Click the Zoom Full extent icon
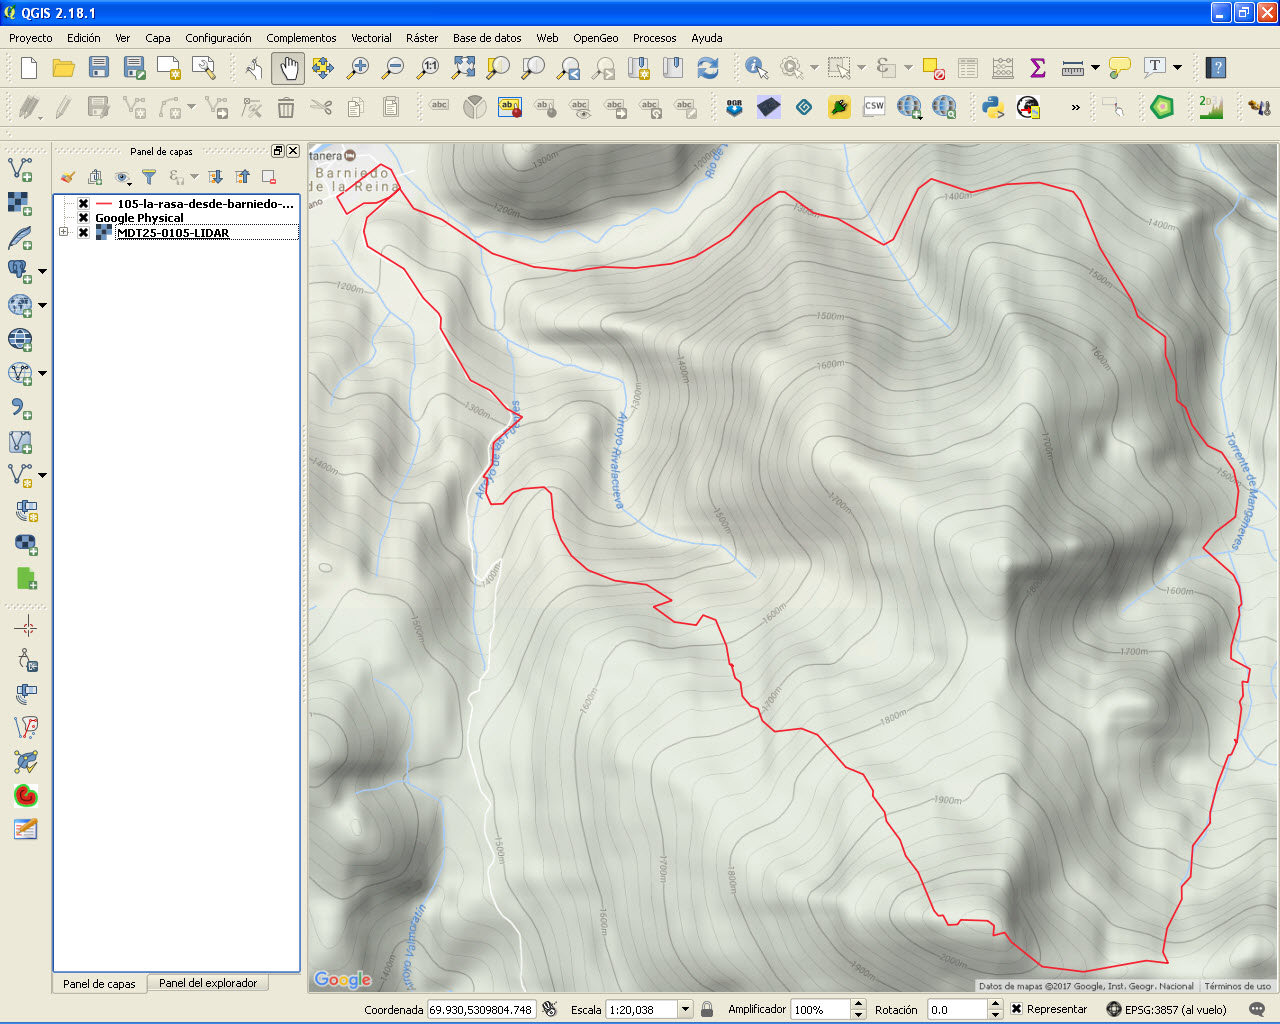 point(463,68)
